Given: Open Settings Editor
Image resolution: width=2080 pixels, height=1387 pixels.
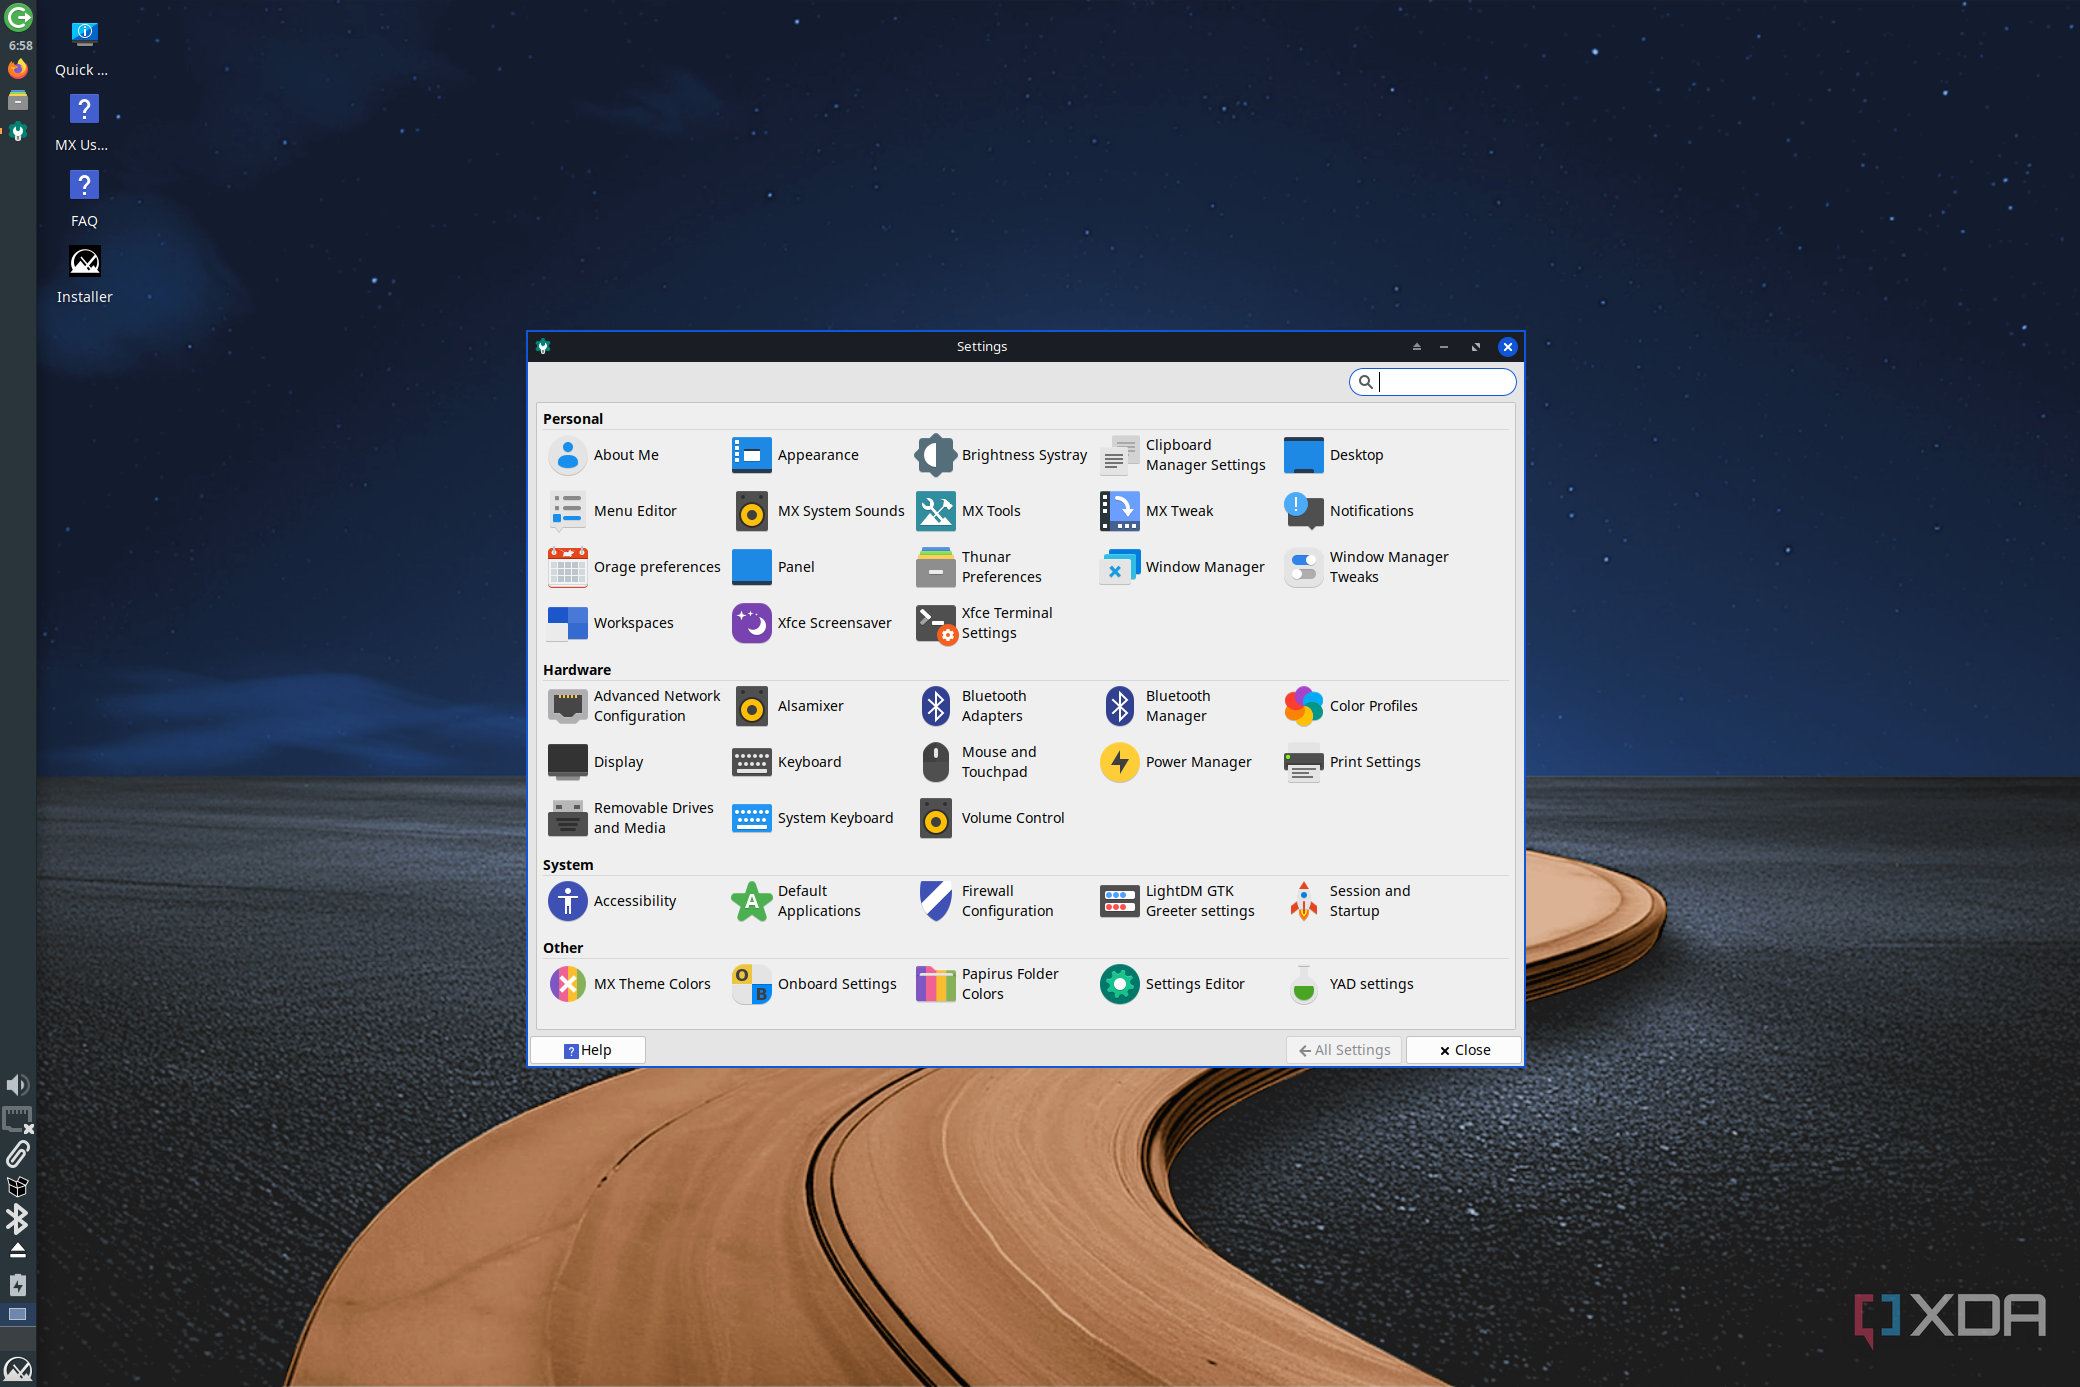Looking at the screenshot, I should (x=1173, y=984).
